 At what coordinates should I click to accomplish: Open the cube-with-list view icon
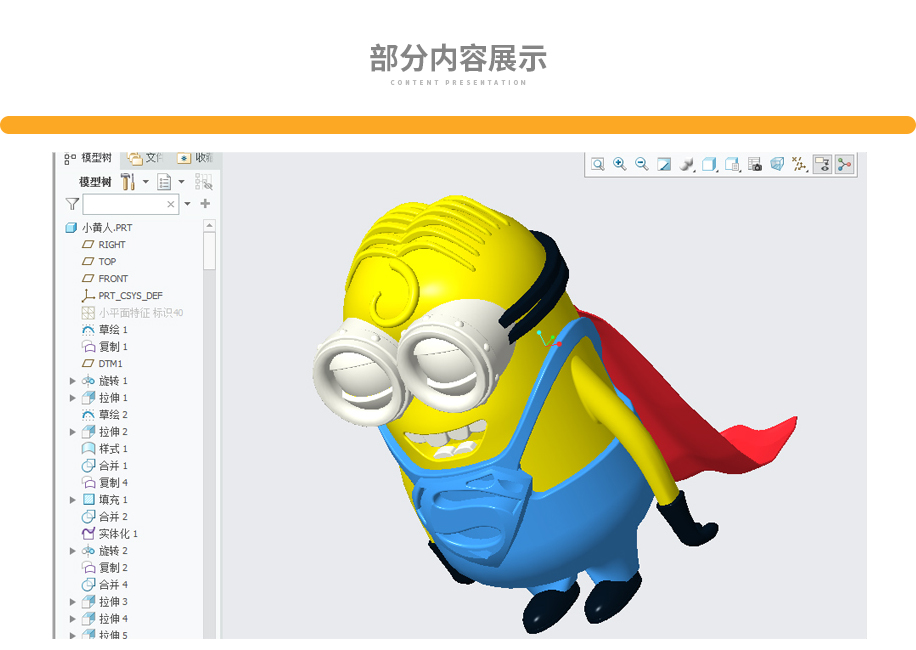pyautogui.click(x=732, y=165)
